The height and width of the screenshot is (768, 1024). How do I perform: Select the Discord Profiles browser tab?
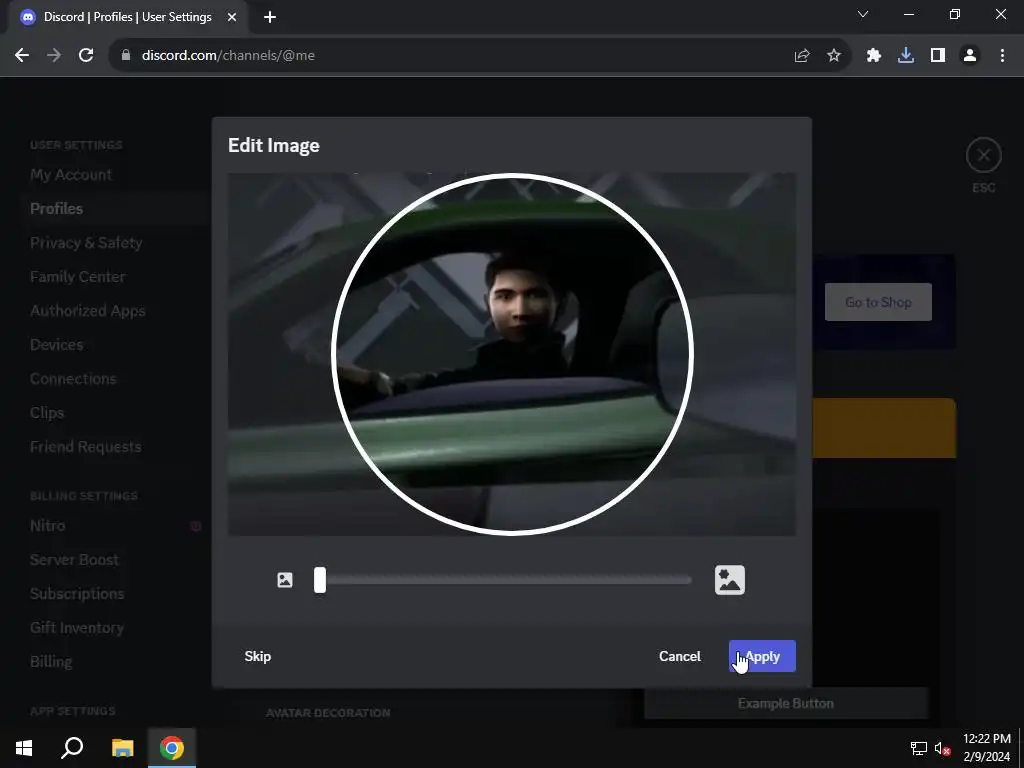tap(127, 17)
